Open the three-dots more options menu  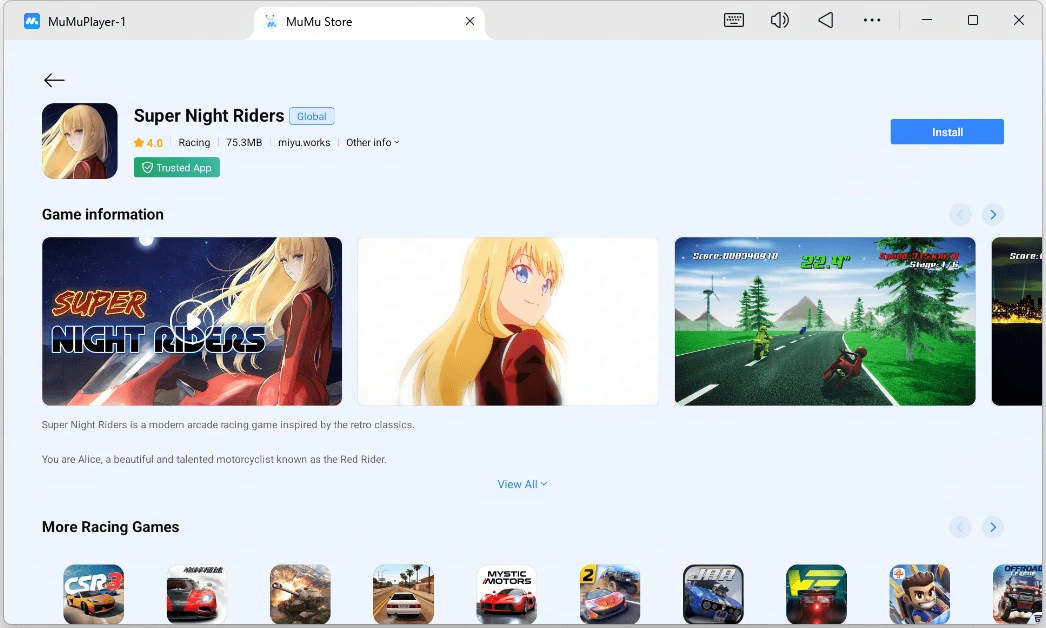click(872, 20)
